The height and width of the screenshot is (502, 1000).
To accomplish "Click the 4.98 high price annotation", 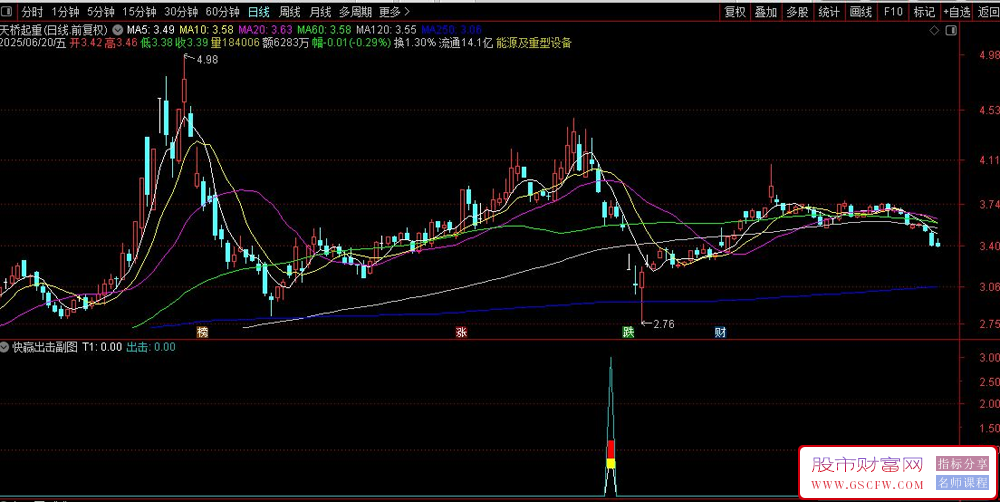I will pos(207,59).
